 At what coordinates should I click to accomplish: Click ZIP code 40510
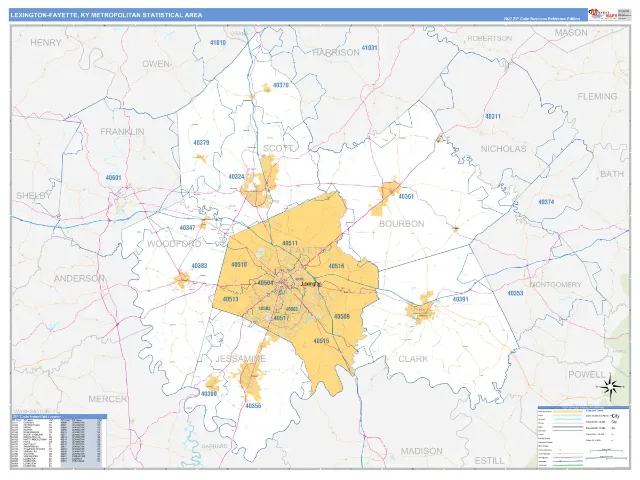[x=239, y=264]
